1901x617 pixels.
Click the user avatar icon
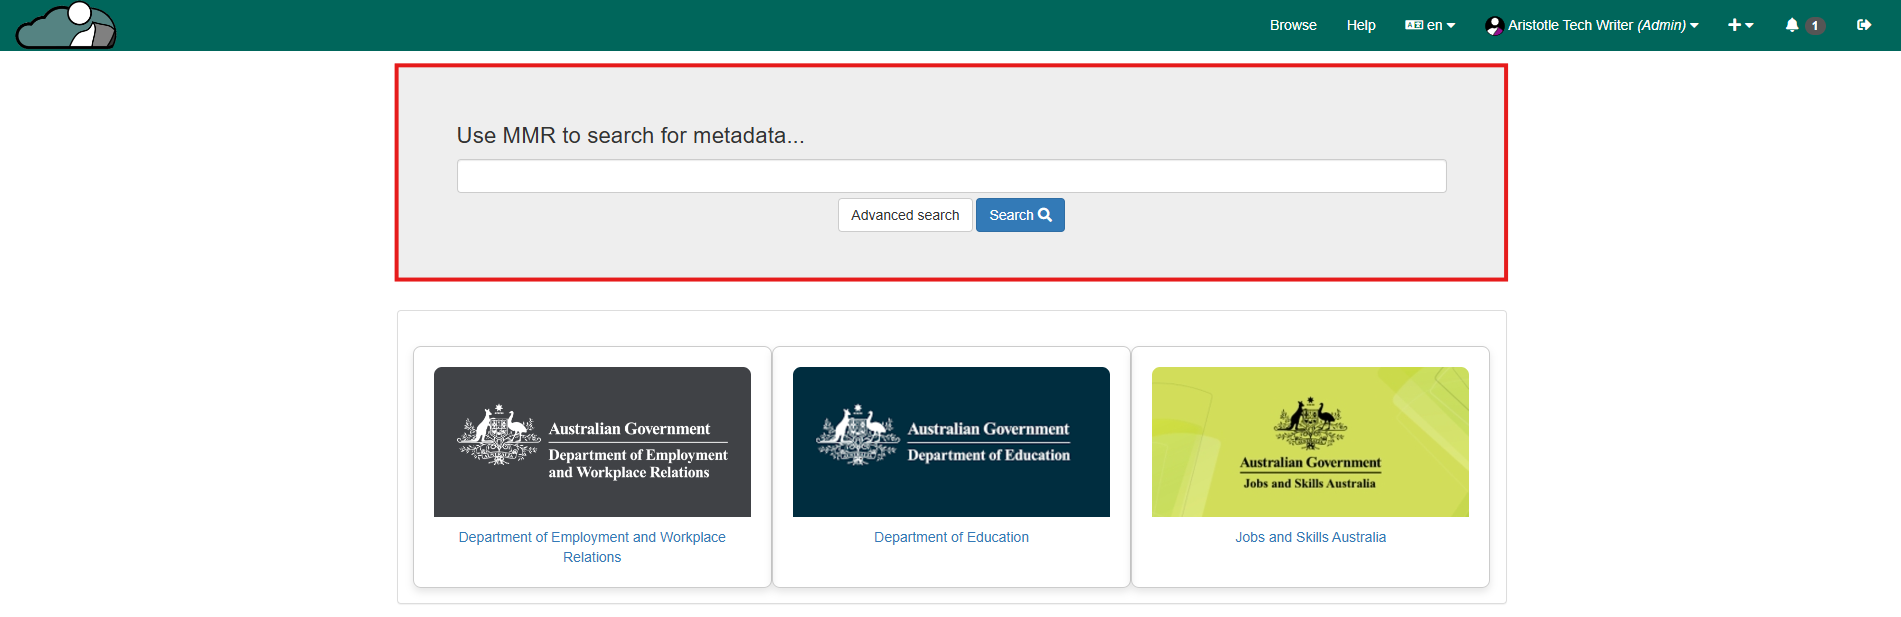tap(1494, 26)
